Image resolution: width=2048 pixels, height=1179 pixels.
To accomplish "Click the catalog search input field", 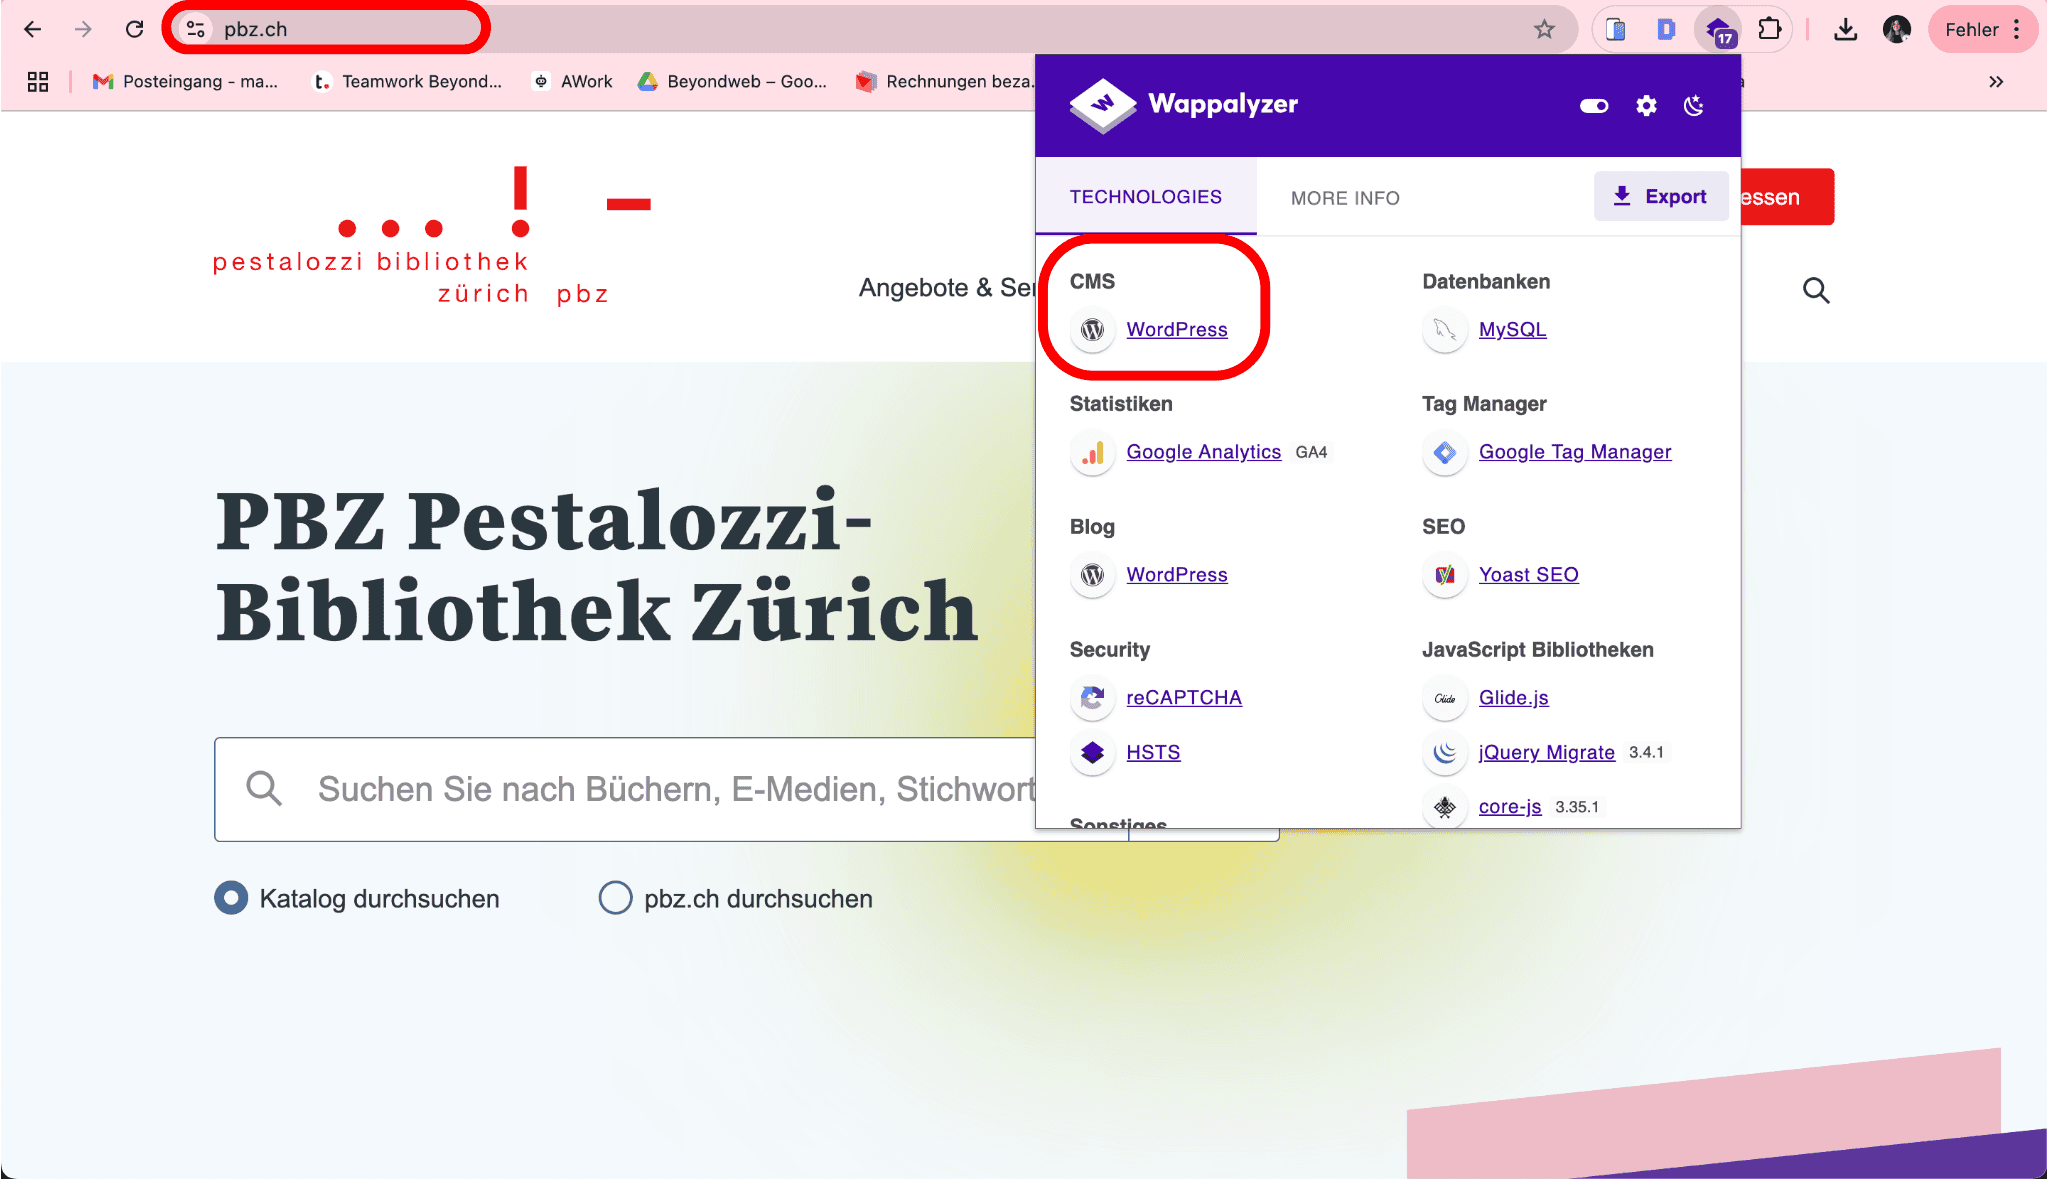I will tap(670, 789).
